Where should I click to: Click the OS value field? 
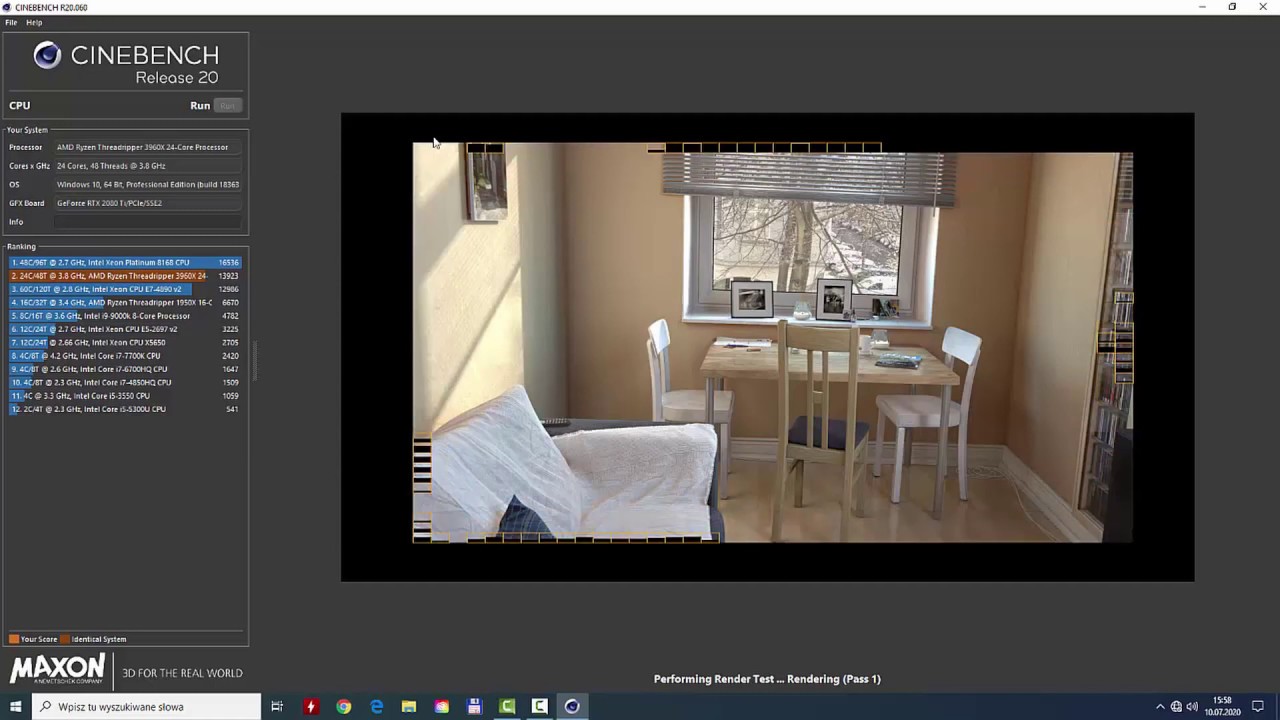click(148, 185)
